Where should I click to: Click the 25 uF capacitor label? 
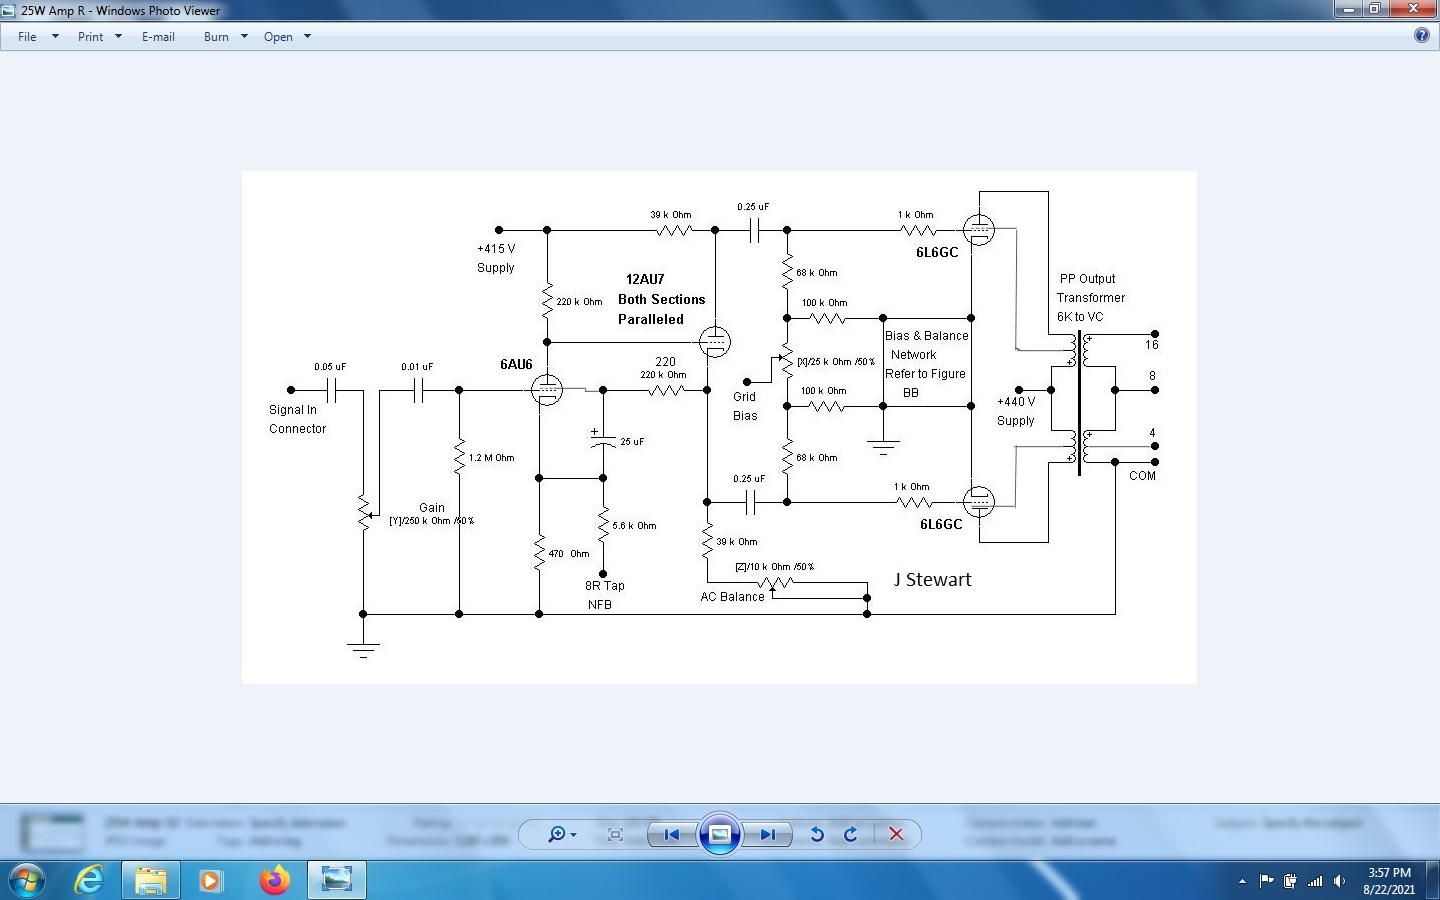click(x=632, y=441)
